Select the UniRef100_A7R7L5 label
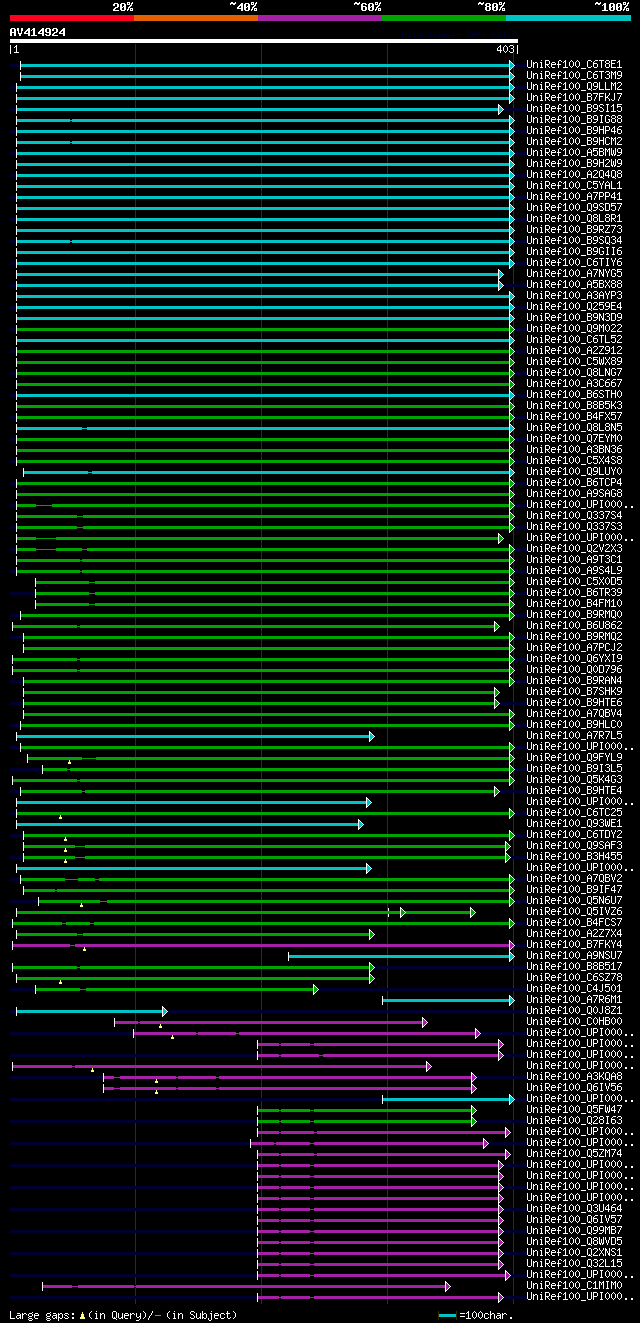Screen dimensions: 640x1323 [x=574, y=736]
